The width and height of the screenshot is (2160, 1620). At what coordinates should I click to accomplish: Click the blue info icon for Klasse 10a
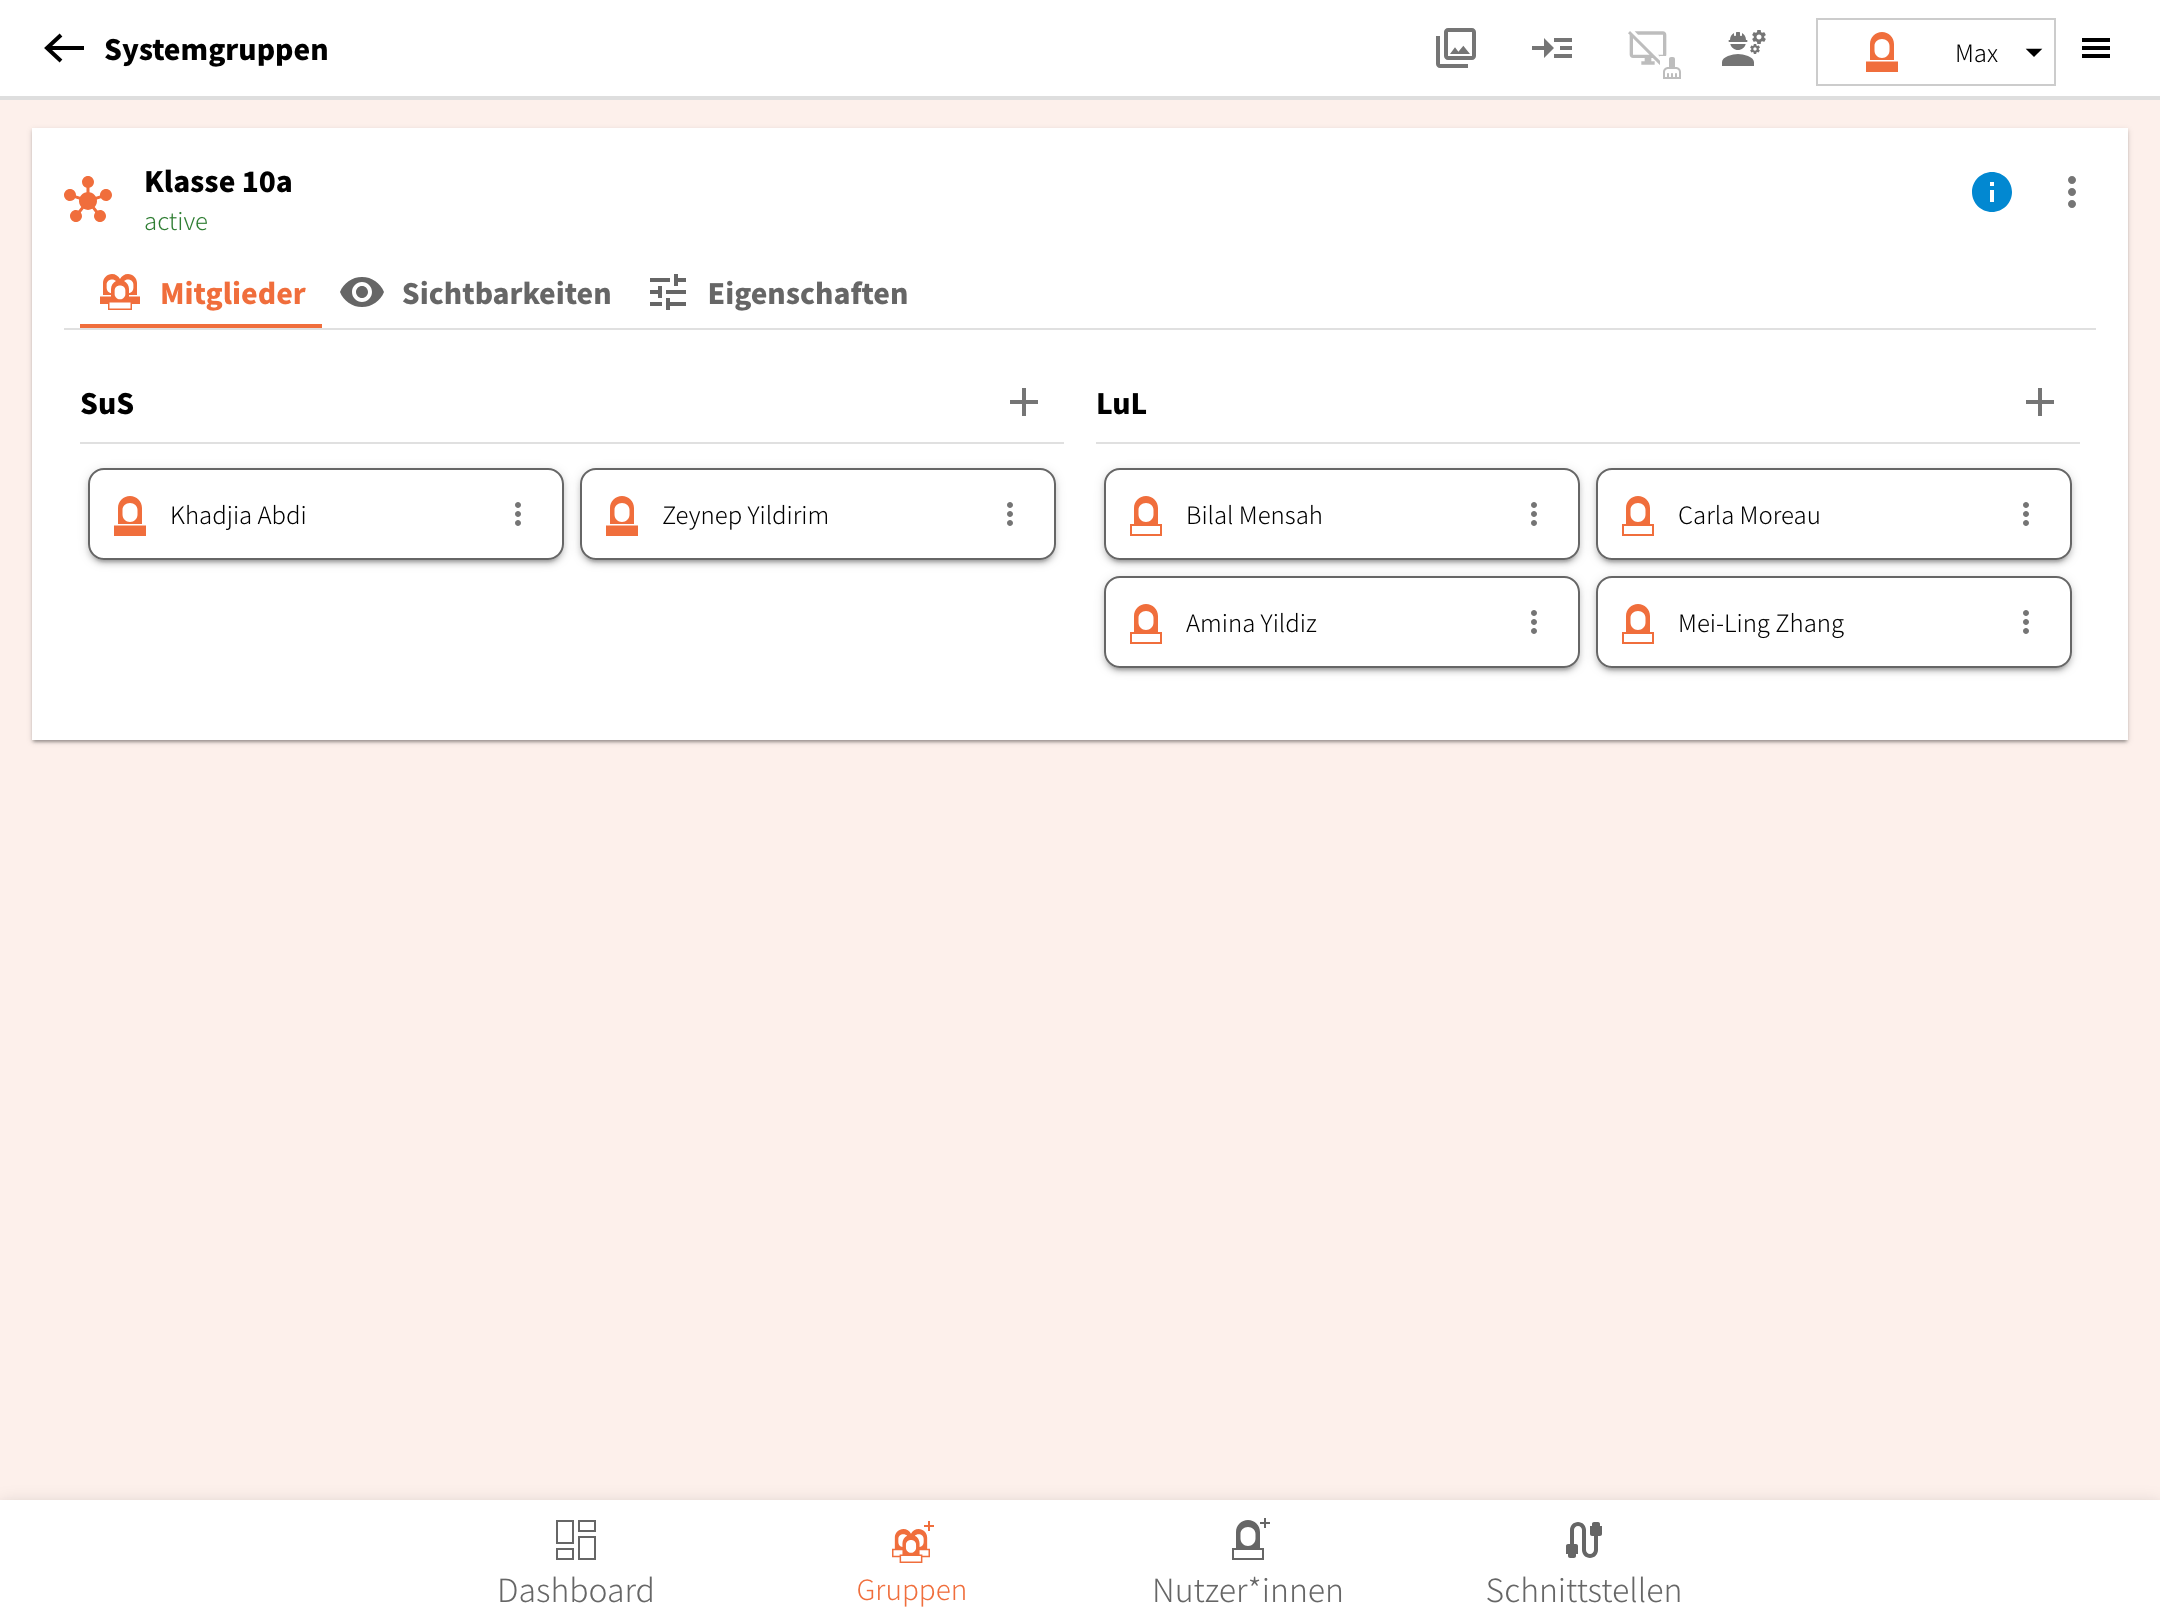tap(1990, 192)
